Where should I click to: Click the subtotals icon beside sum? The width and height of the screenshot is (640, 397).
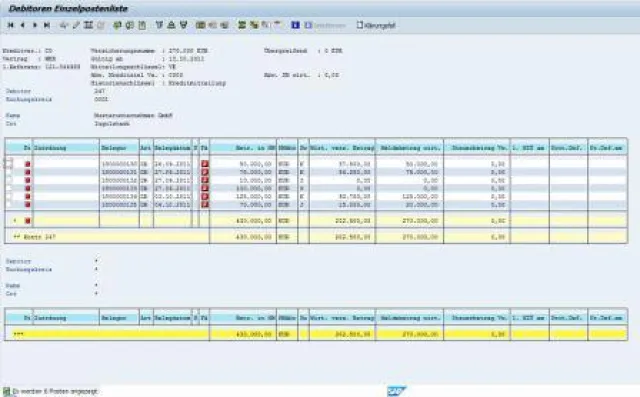254,25
